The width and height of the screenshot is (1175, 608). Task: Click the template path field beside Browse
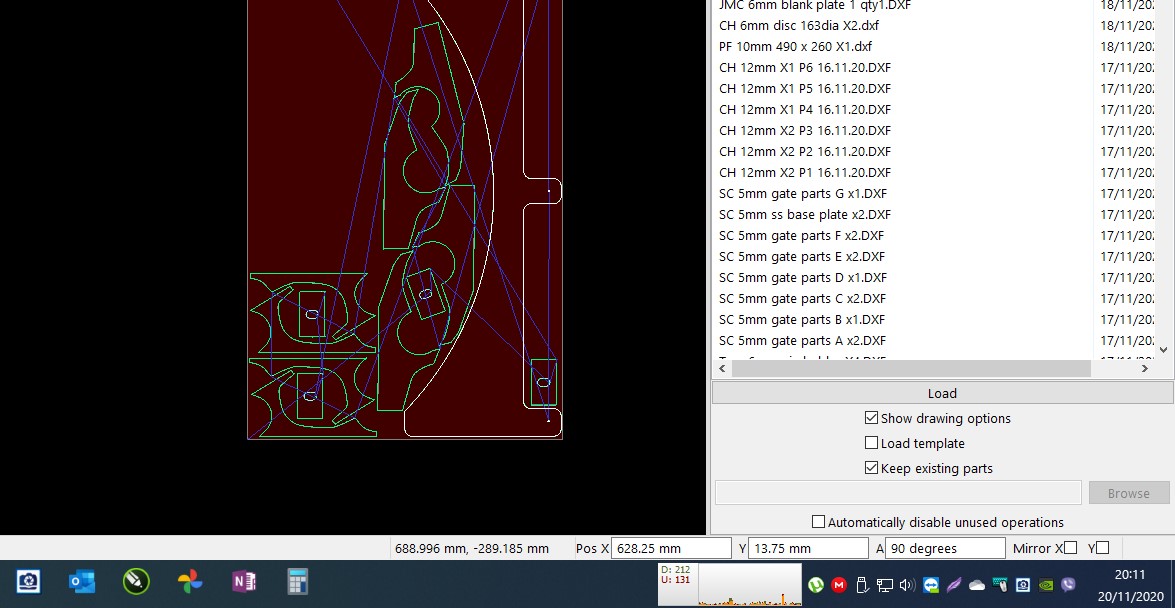(898, 493)
